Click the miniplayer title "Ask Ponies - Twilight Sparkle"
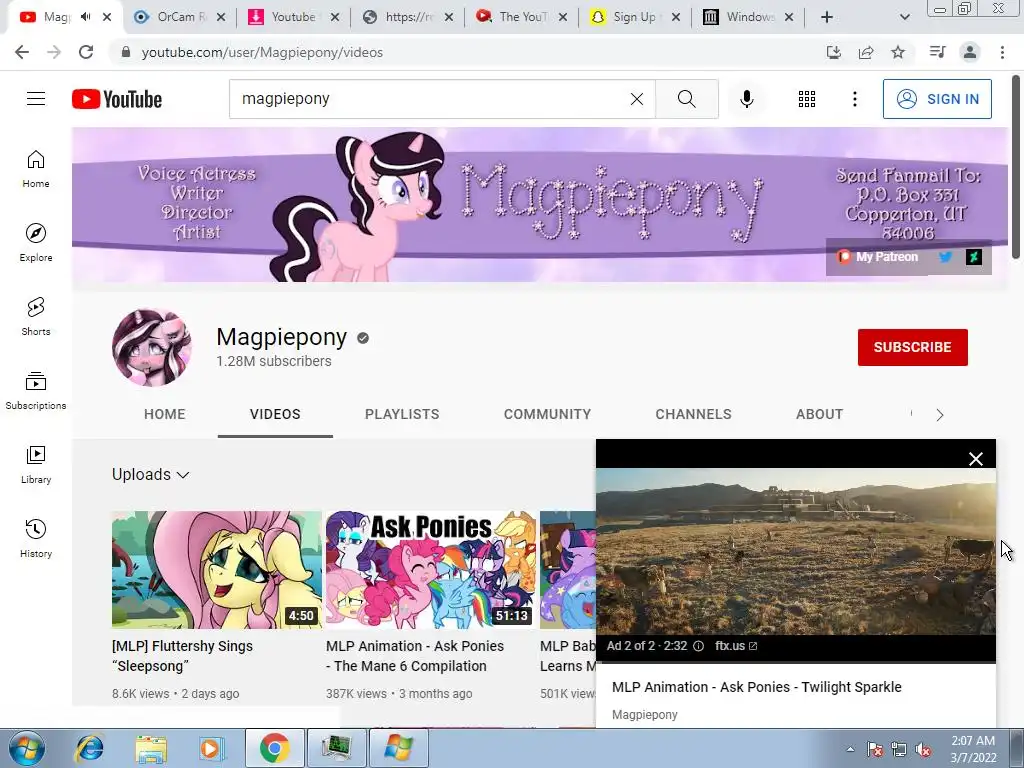 756,687
